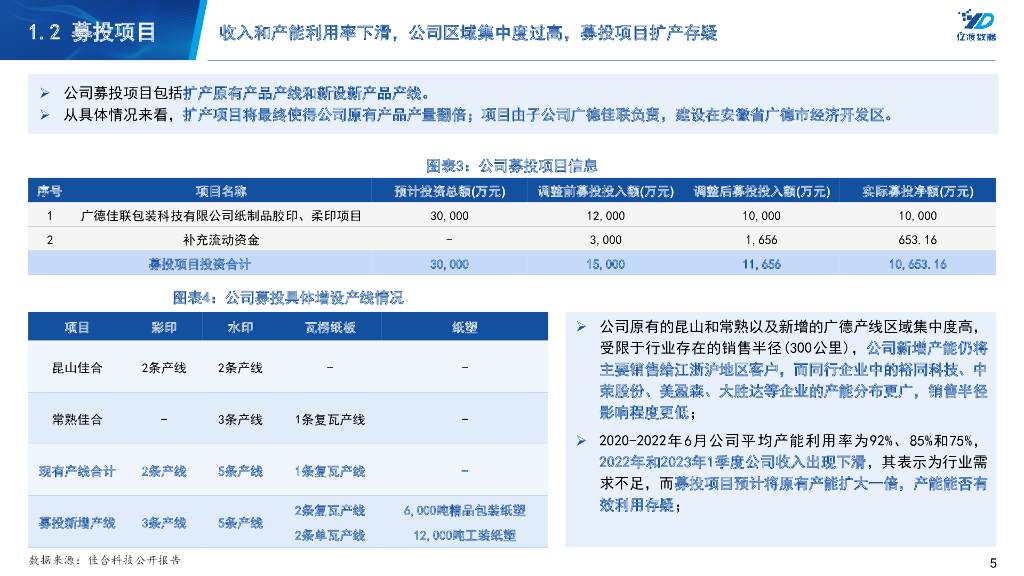Select the '2条复瓦产线' cell
This screenshot has width=1024, height=576.
click(330, 510)
